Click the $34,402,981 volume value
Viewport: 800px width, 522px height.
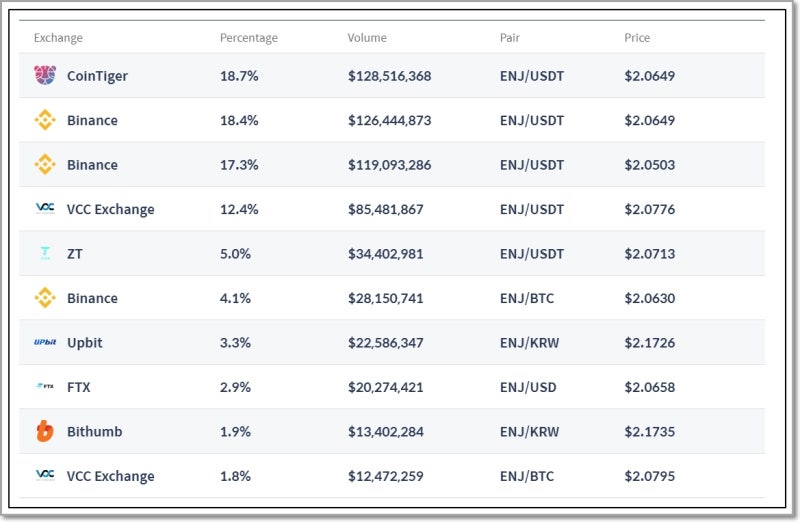click(386, 254)
